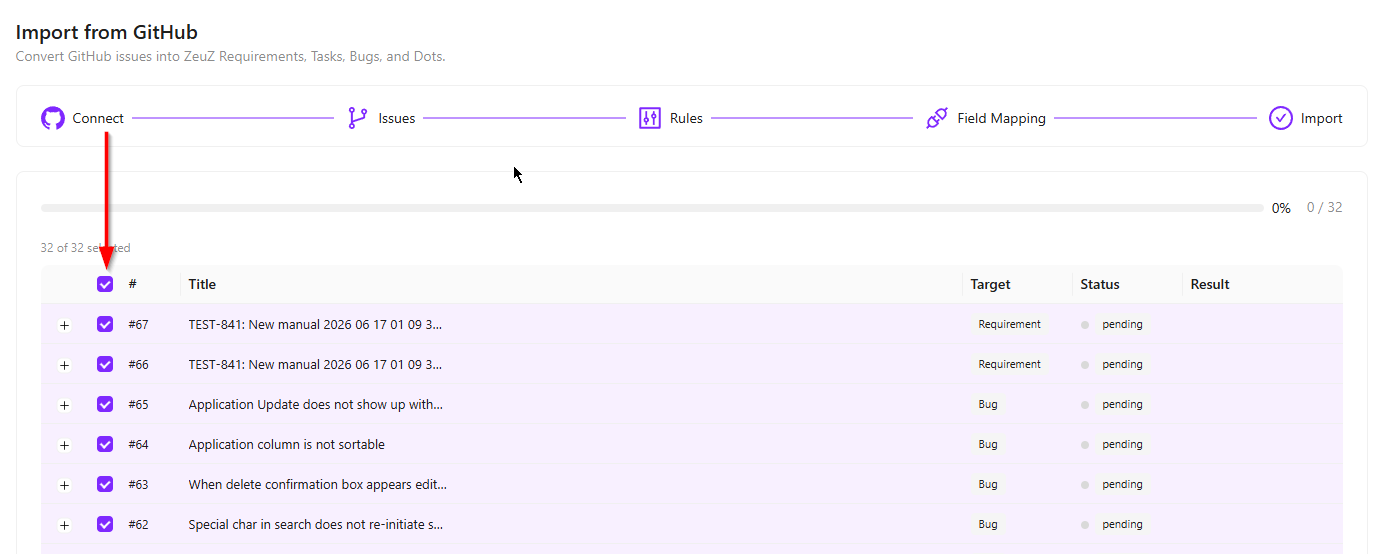The width and height of the screenshot is (1391, 554).
Task: Click the GitHub logo icon in Connect step
Action: coord(52,118)
